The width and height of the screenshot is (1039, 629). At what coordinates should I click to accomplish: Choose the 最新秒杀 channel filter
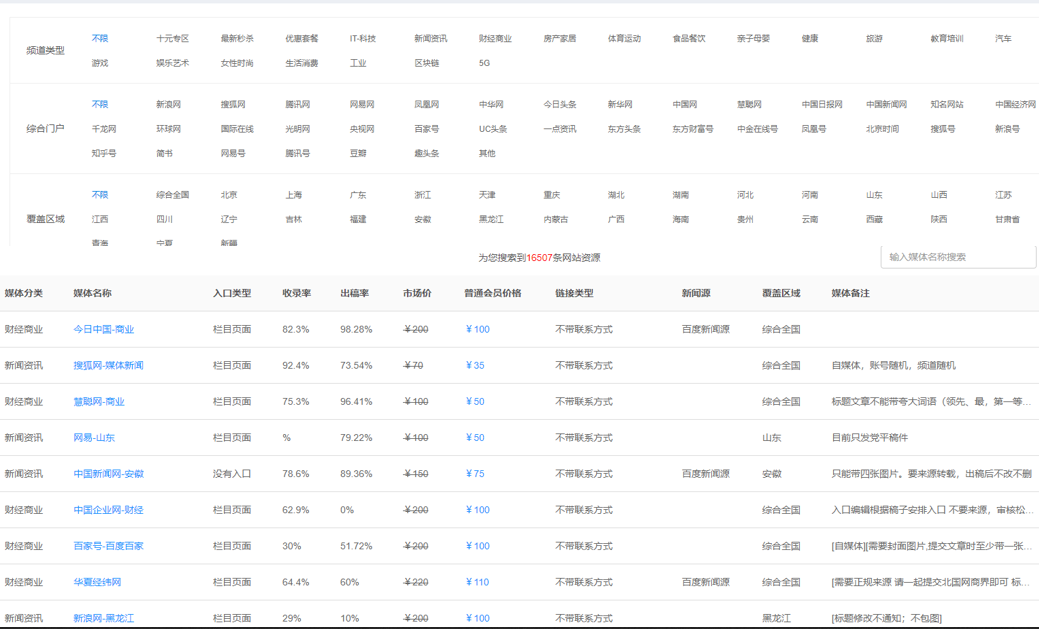237,38
